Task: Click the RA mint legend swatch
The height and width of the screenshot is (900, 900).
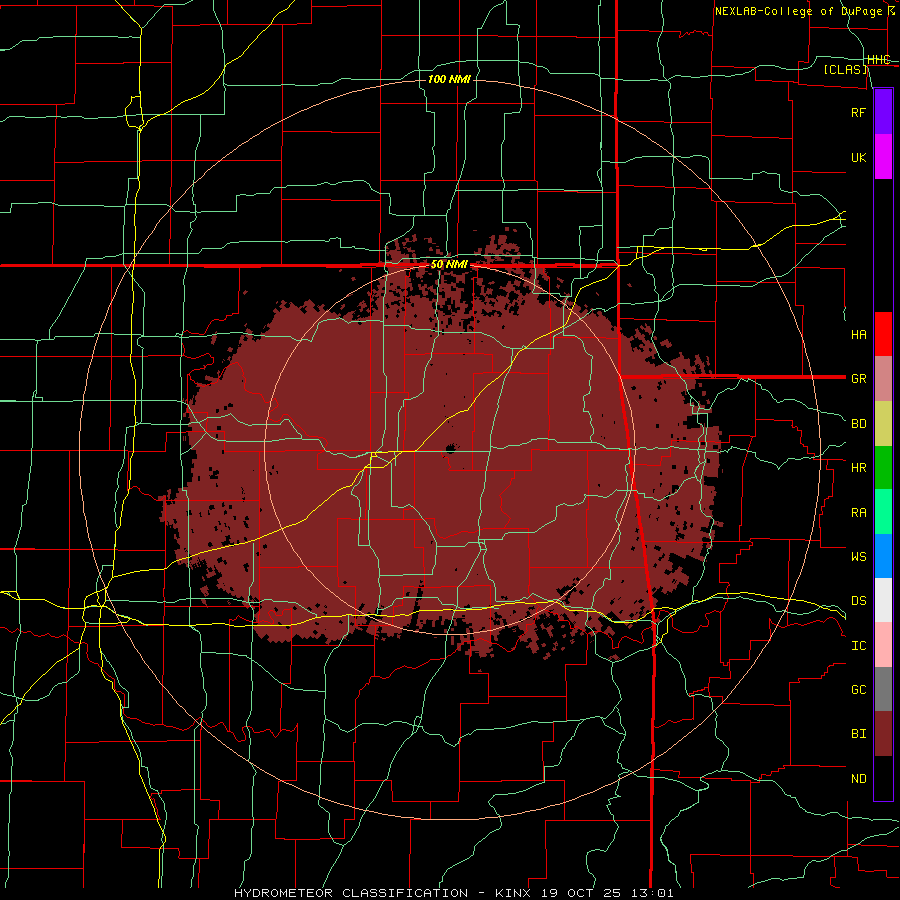Action: coord(883,512)
